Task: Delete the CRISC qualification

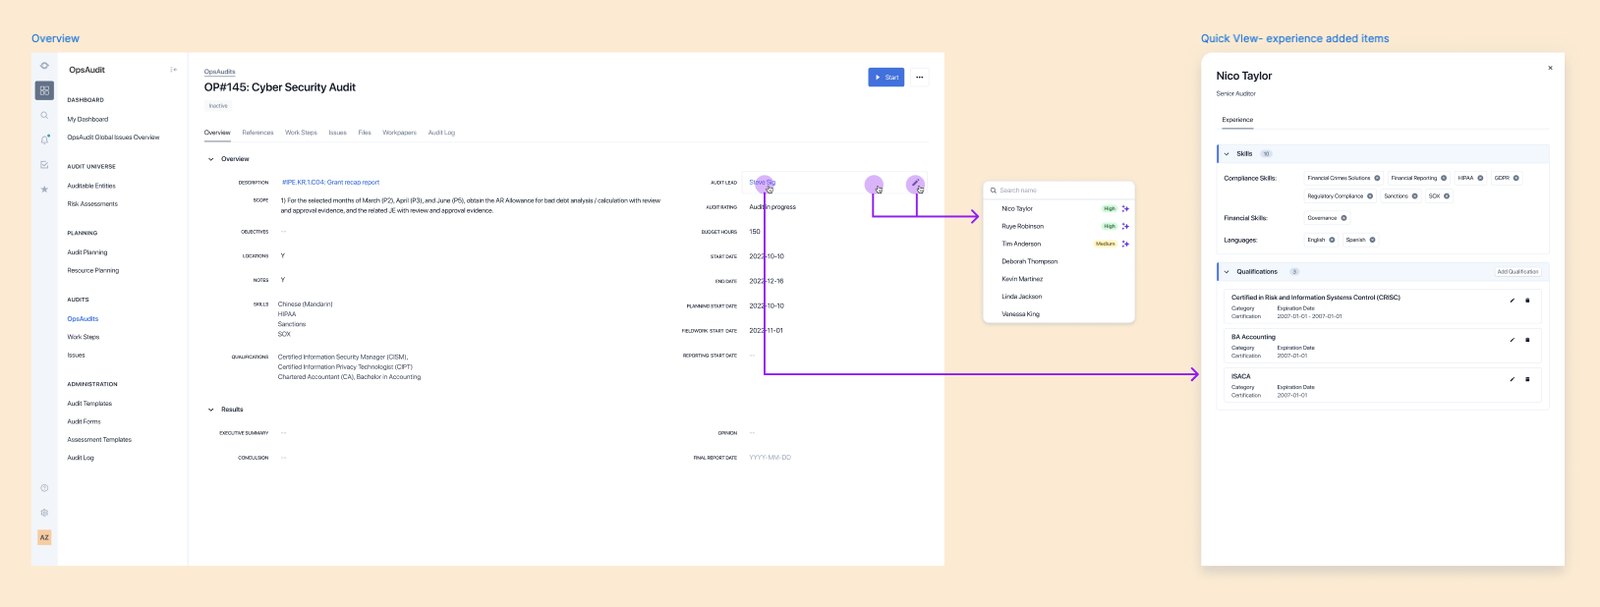Action: [x=1527, y=300]
